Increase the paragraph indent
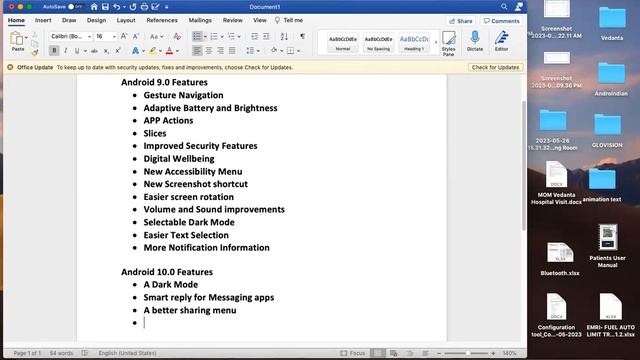Image resolution: width=640 pixels, height=360 pixels. pos(266,36)
